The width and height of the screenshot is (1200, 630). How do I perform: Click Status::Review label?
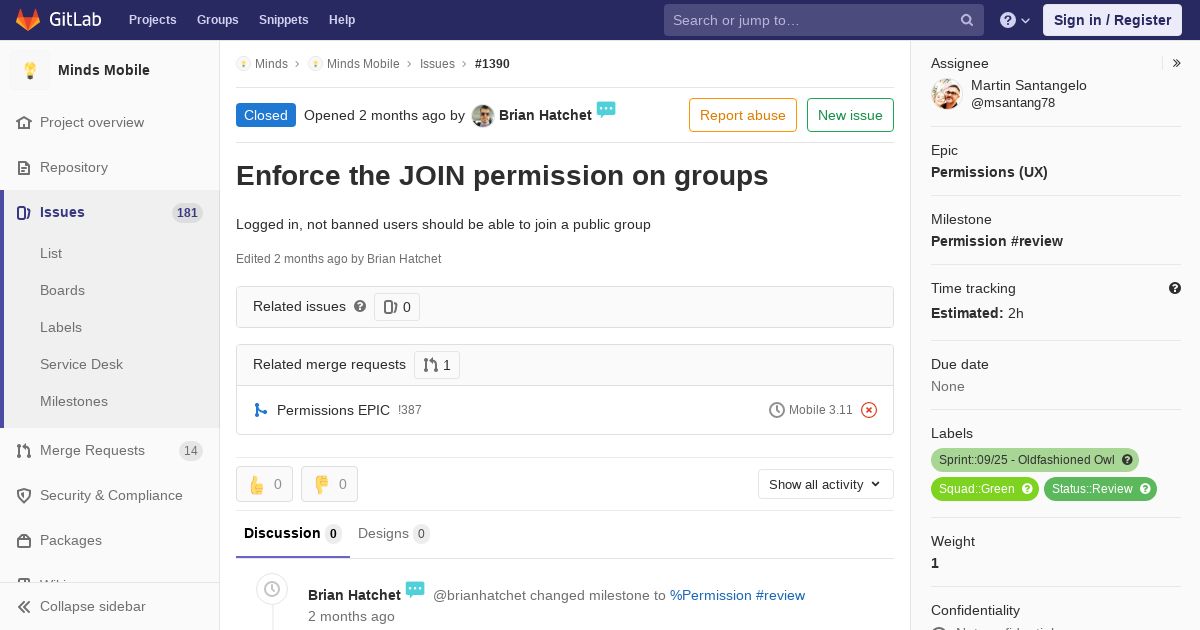point(1100,489)
